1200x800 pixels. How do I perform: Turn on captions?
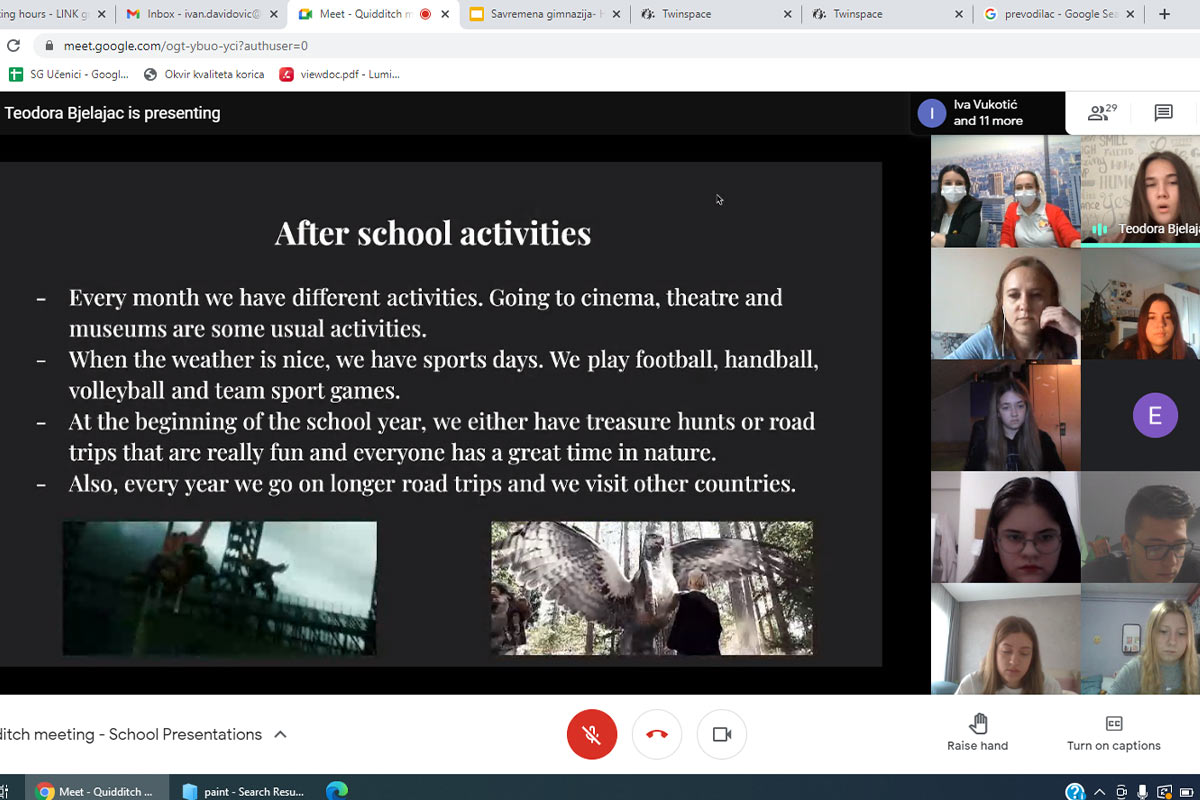point(1113,732)
